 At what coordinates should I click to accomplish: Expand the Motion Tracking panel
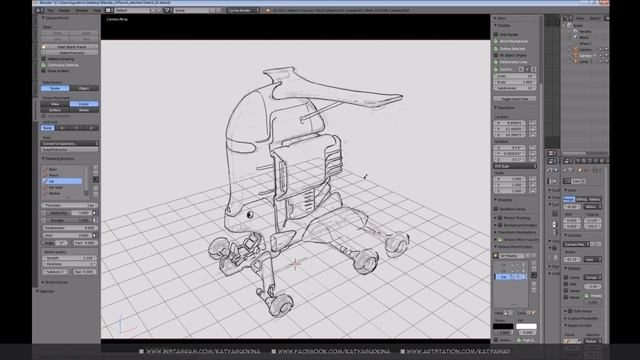pyautogui.click(x=512, y=218)
